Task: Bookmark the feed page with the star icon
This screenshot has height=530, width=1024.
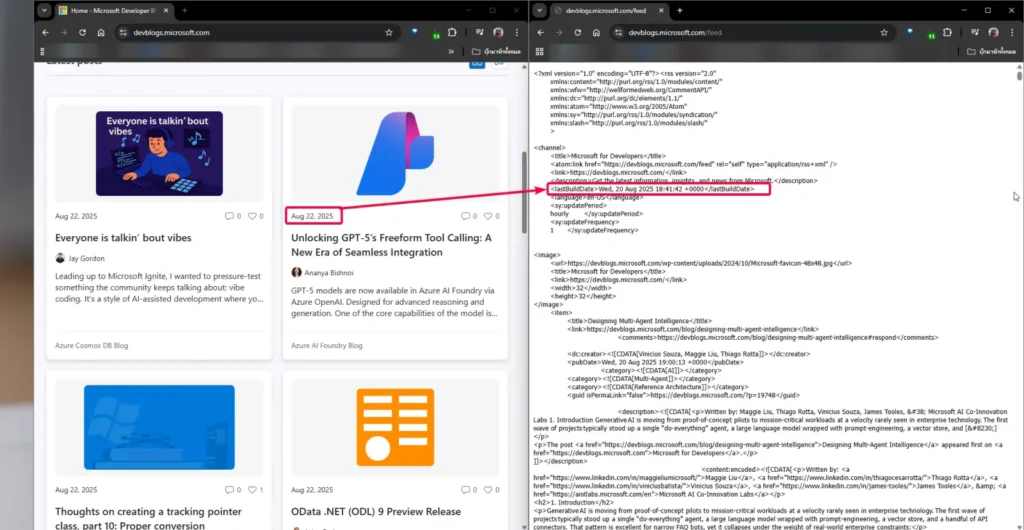Action: click(884, 33)
